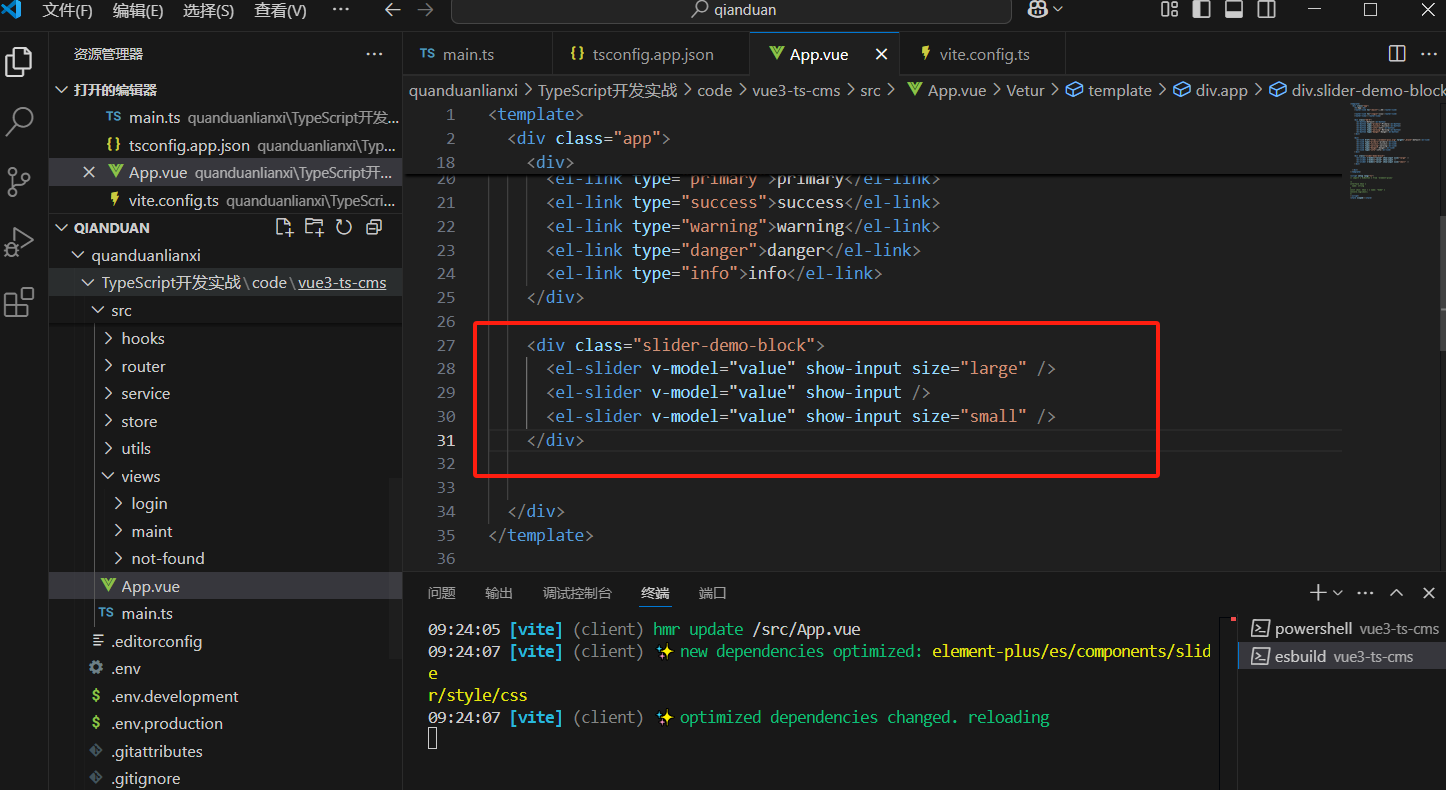Open the 选择(S) menu

(208, 11)
